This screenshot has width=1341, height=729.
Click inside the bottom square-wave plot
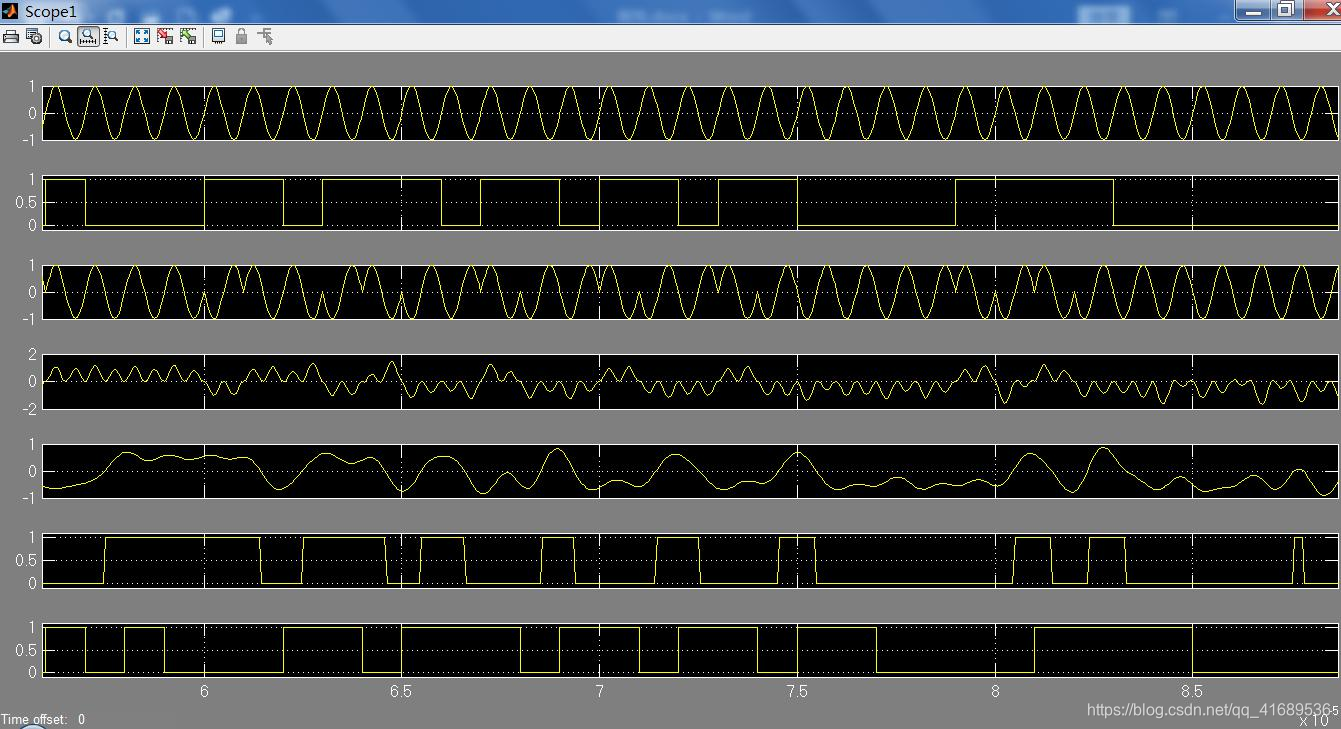tap(691, 650)
